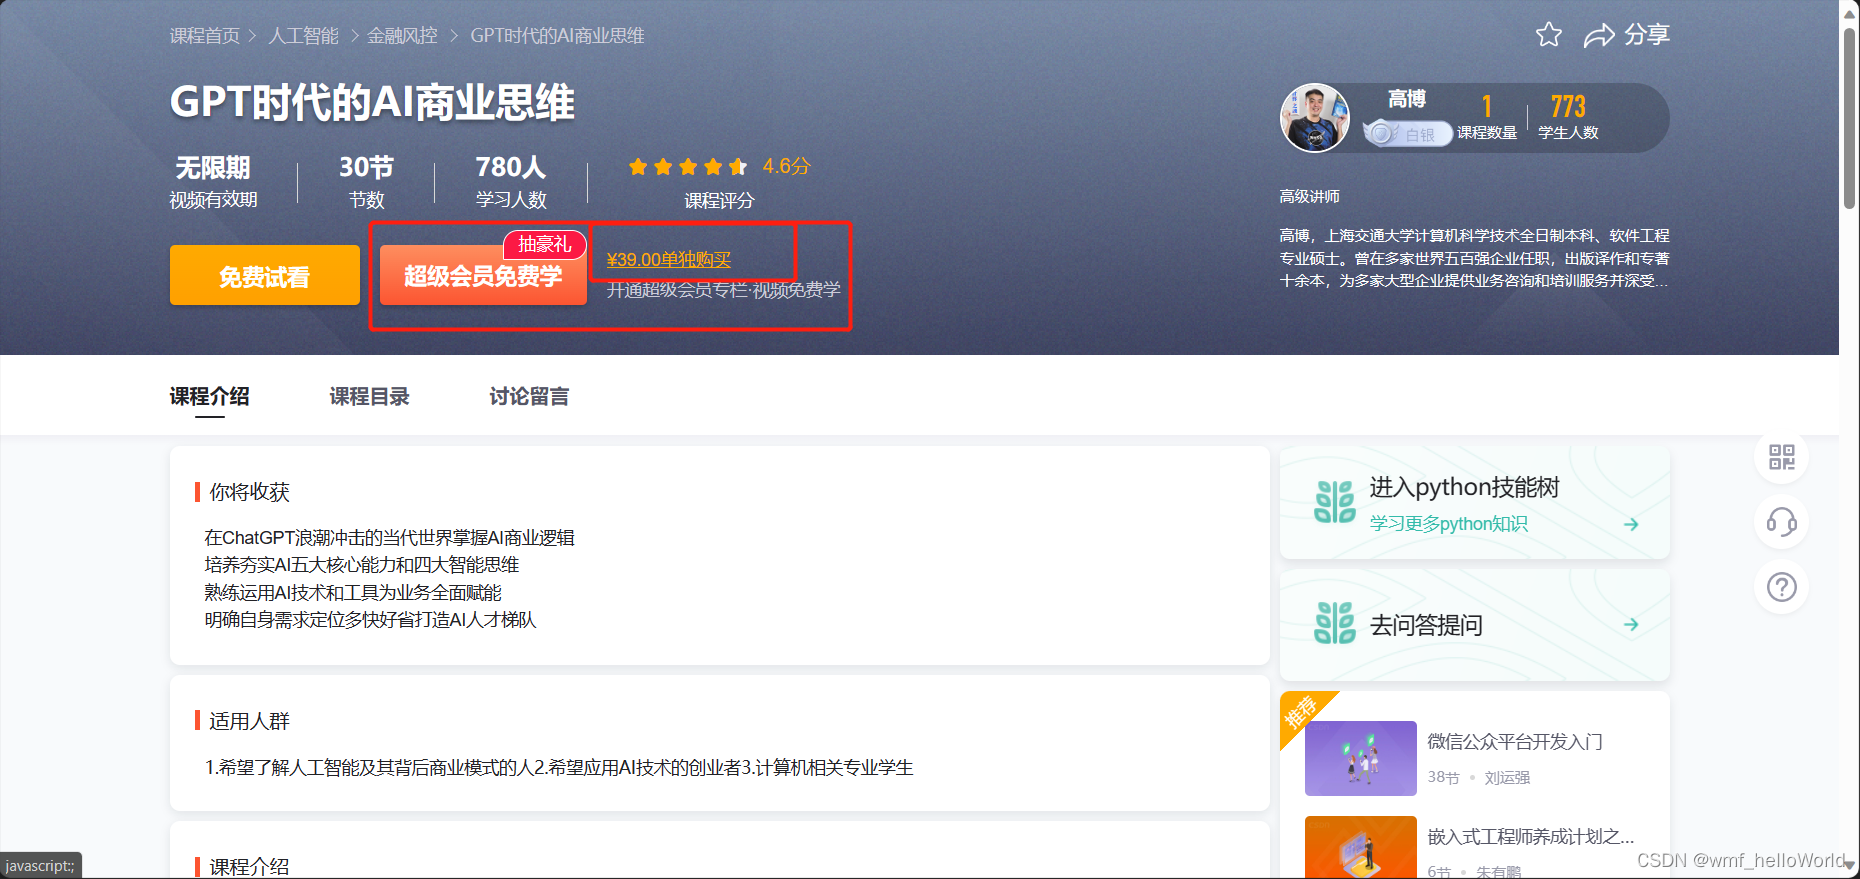This screenshot has height=879, width=1860.
Task: Switch to 课程介绍 tab
Action: 210,396
